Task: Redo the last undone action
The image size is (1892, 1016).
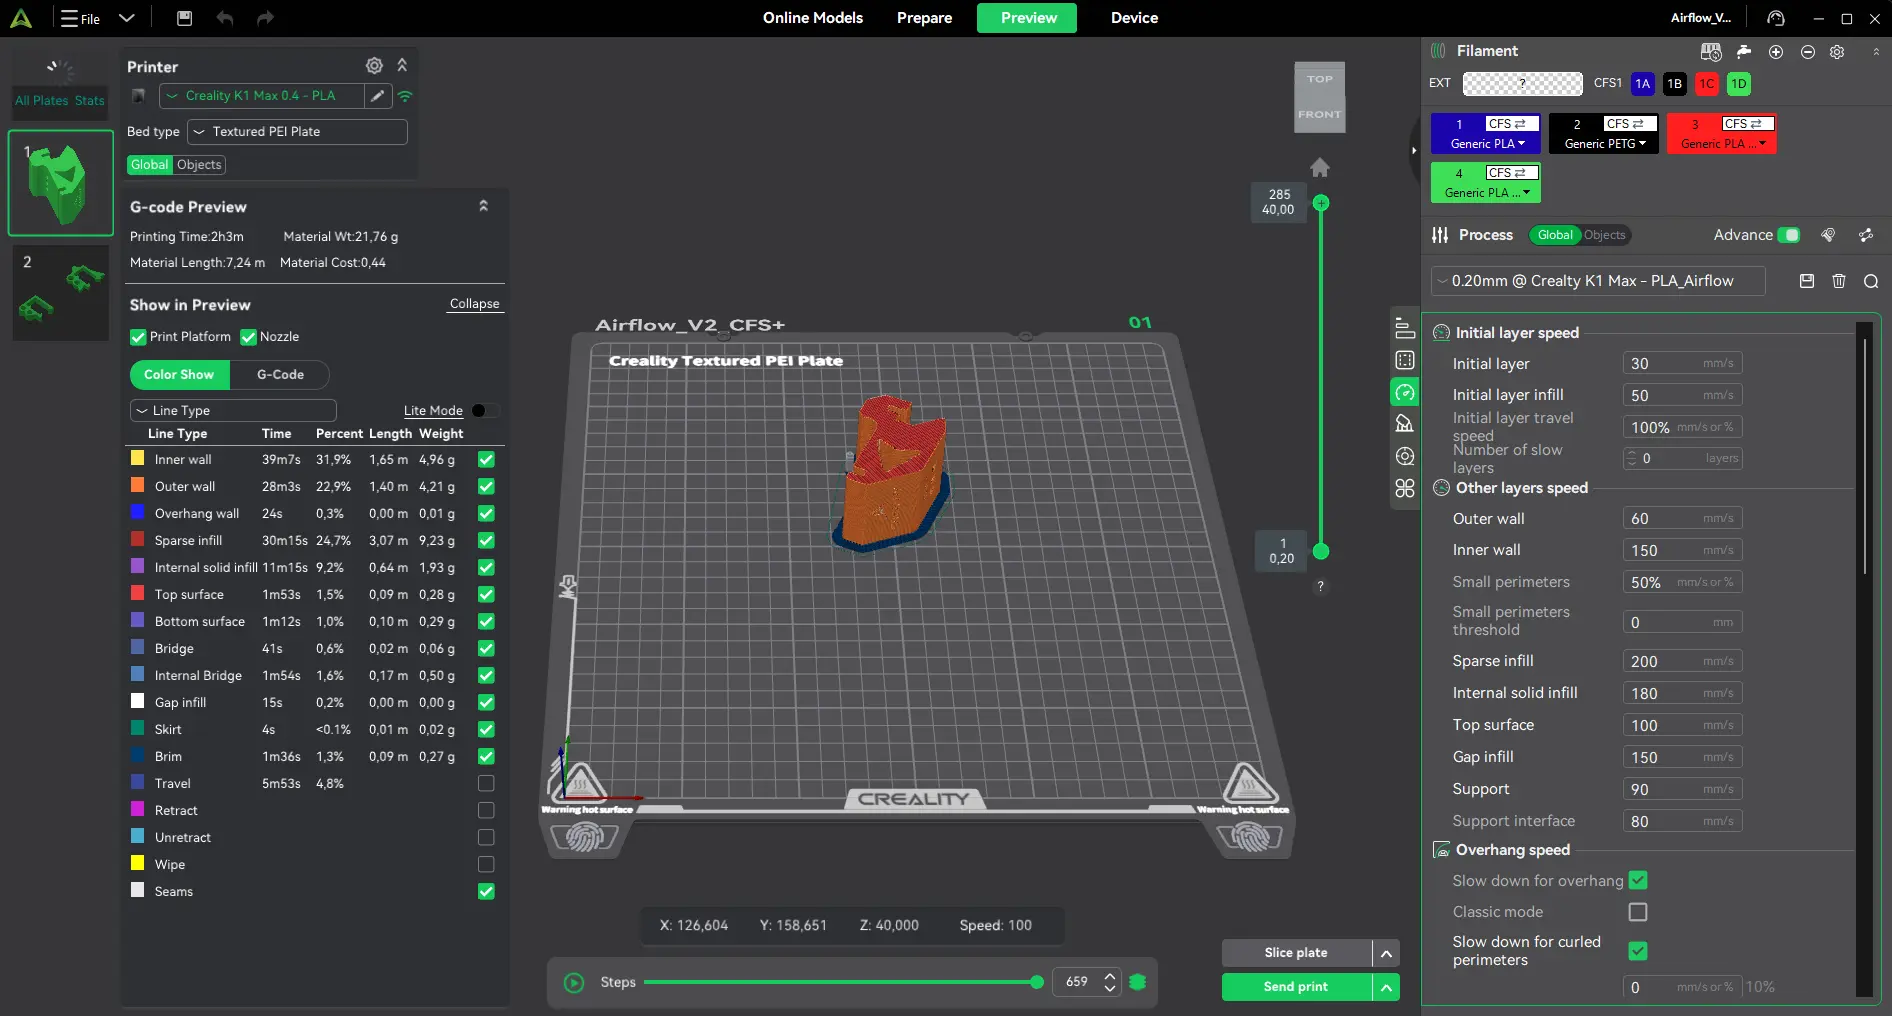Action: click(265, 18)
